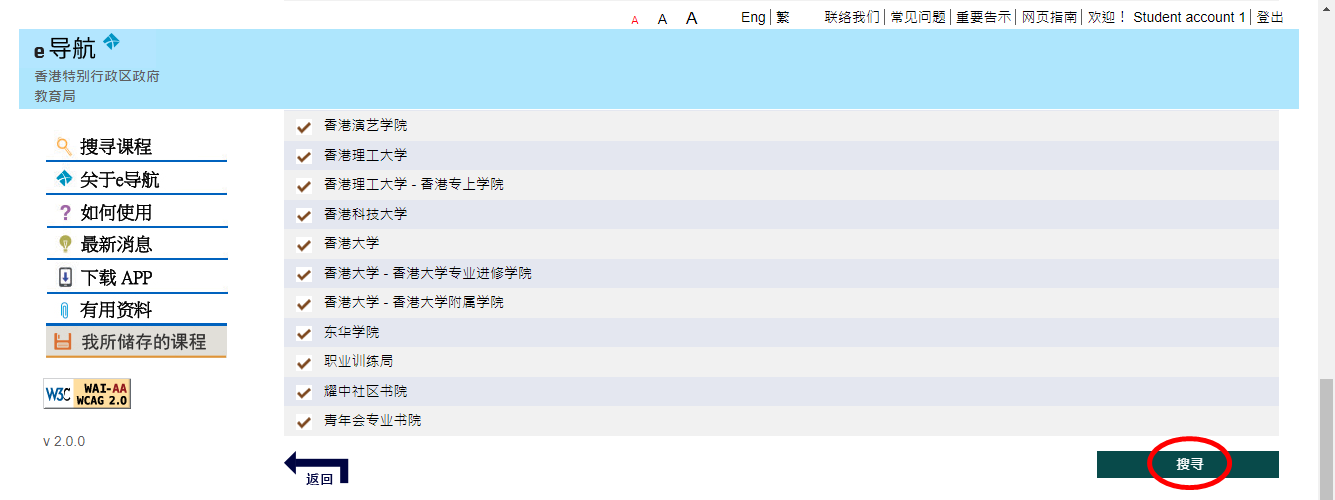Uncheck 香港大学专业进修学院 checkbox
This screenshot has height=500, width=1335.
pos(304,274)
